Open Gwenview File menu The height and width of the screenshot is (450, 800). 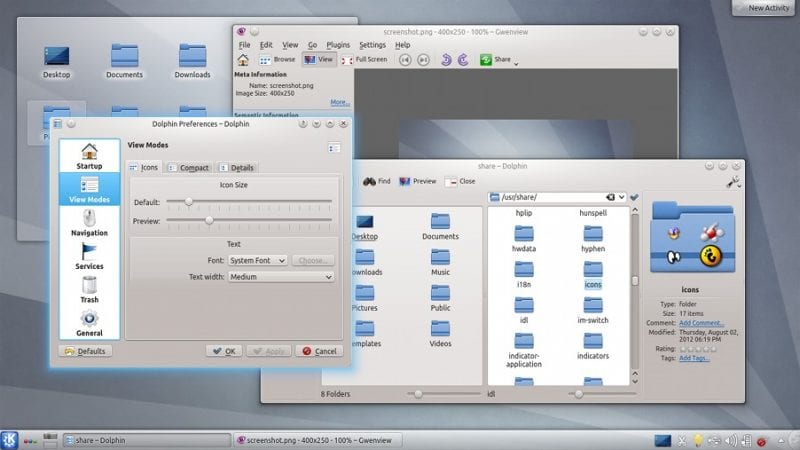click(244, 45)
